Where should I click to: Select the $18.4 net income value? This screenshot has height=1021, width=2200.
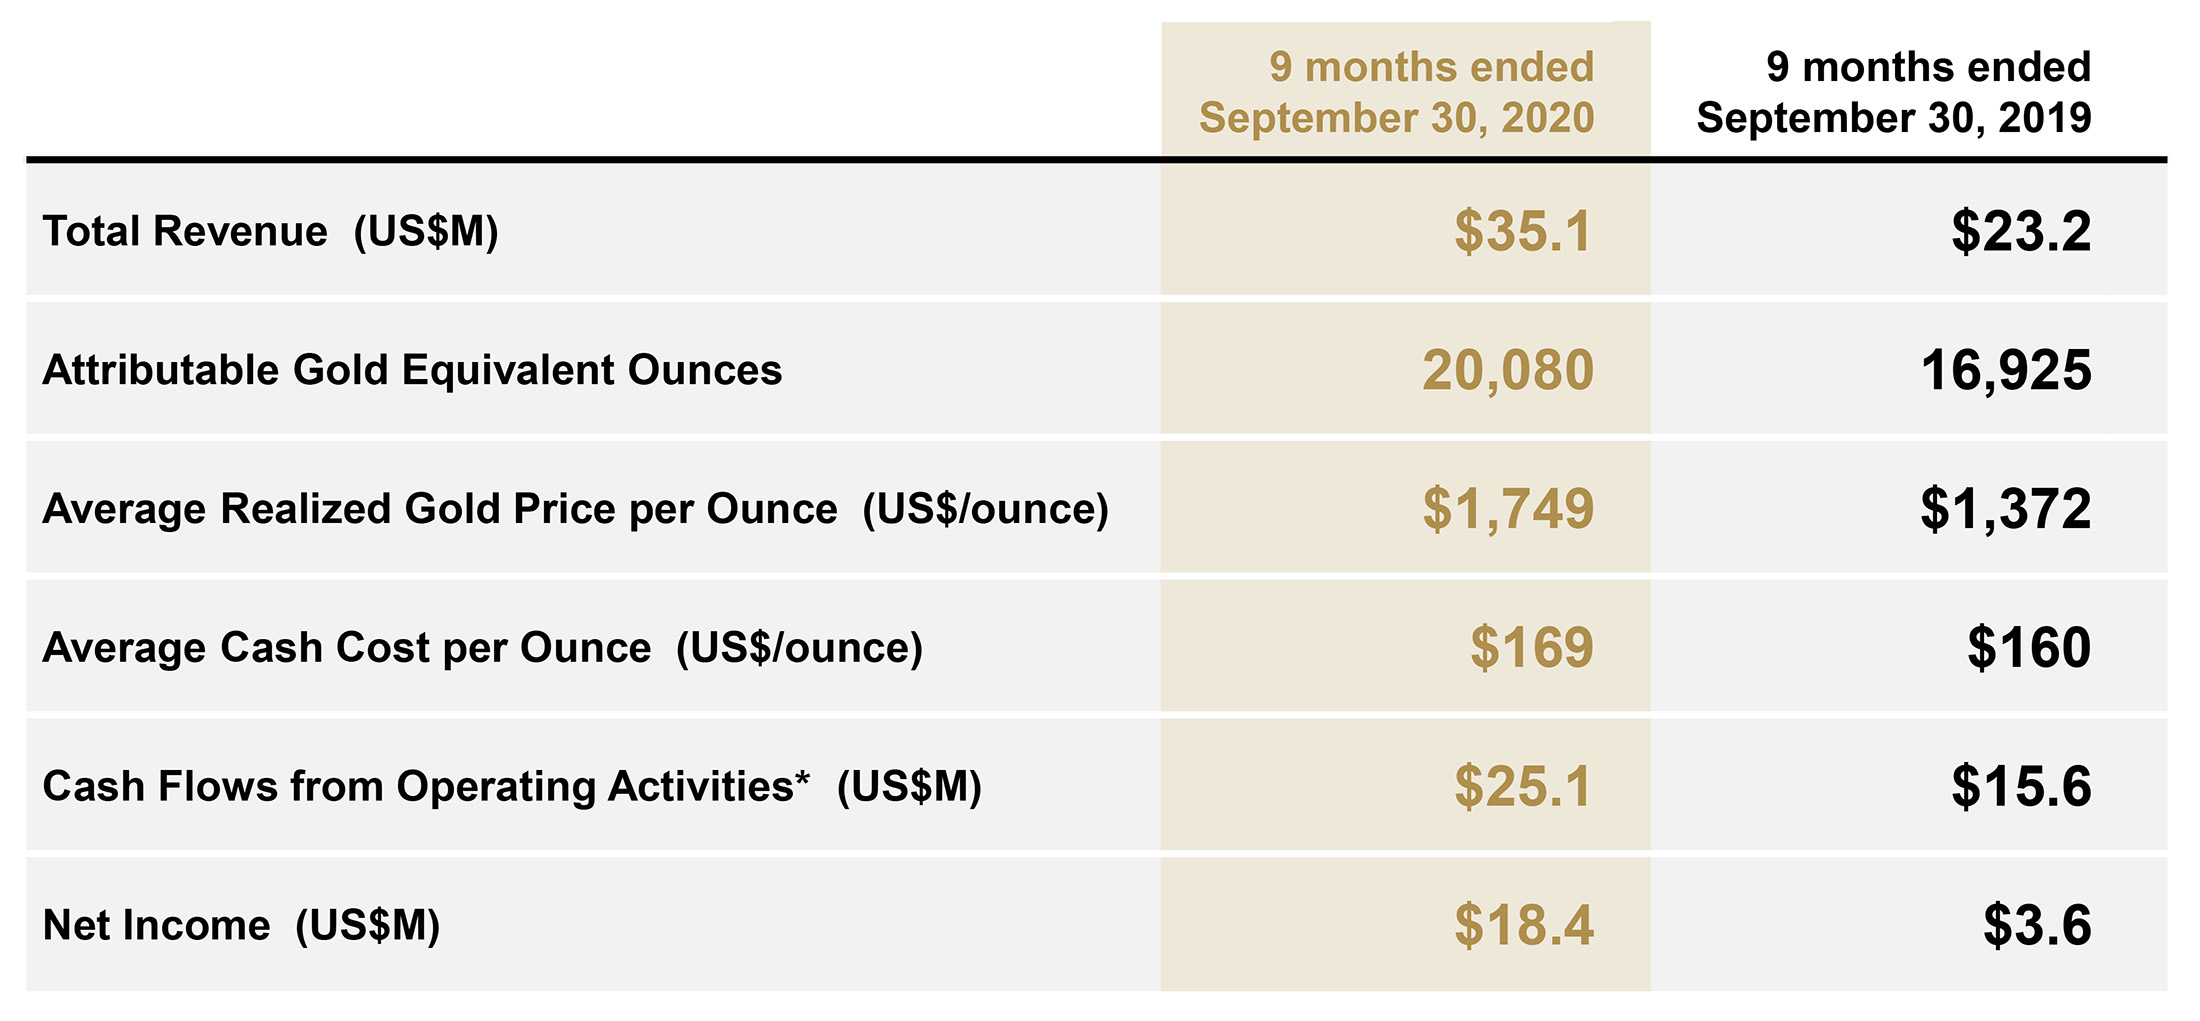[1524, 925]
